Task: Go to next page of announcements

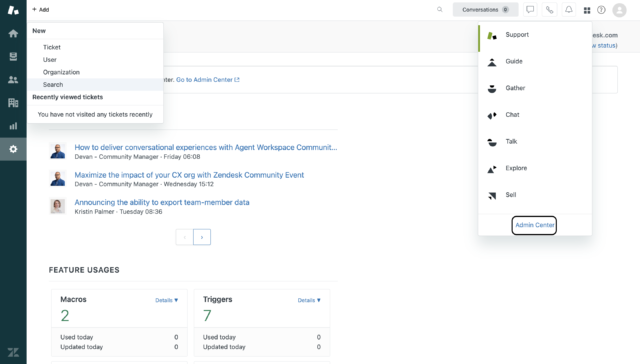Action: [202, 237]
